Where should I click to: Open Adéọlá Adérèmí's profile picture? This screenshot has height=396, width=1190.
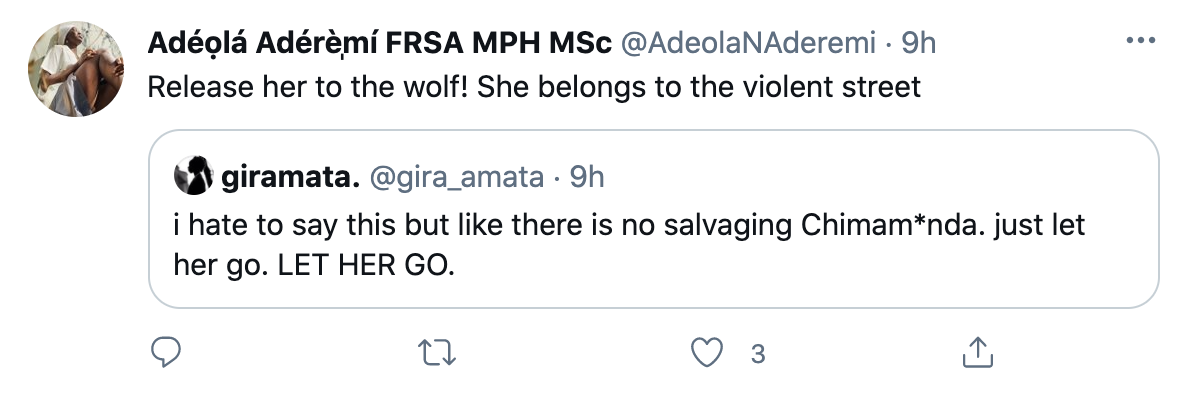76,69
